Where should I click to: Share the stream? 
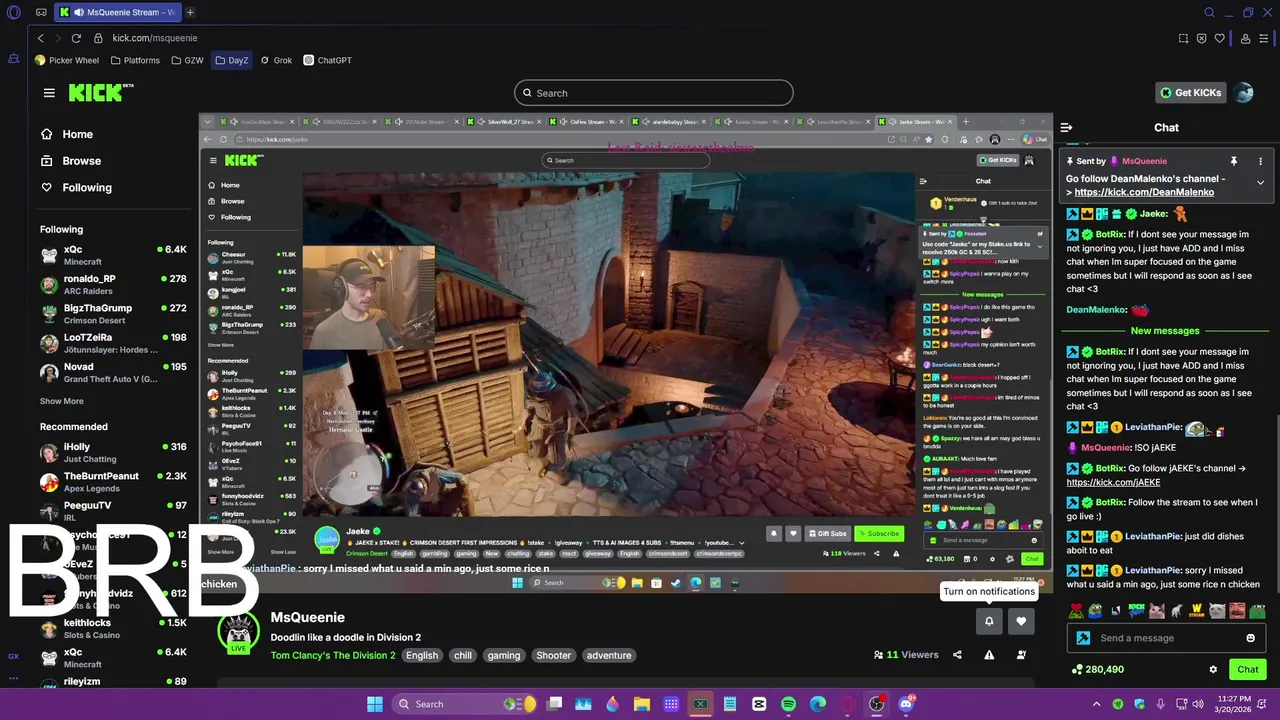pos(957,655)
